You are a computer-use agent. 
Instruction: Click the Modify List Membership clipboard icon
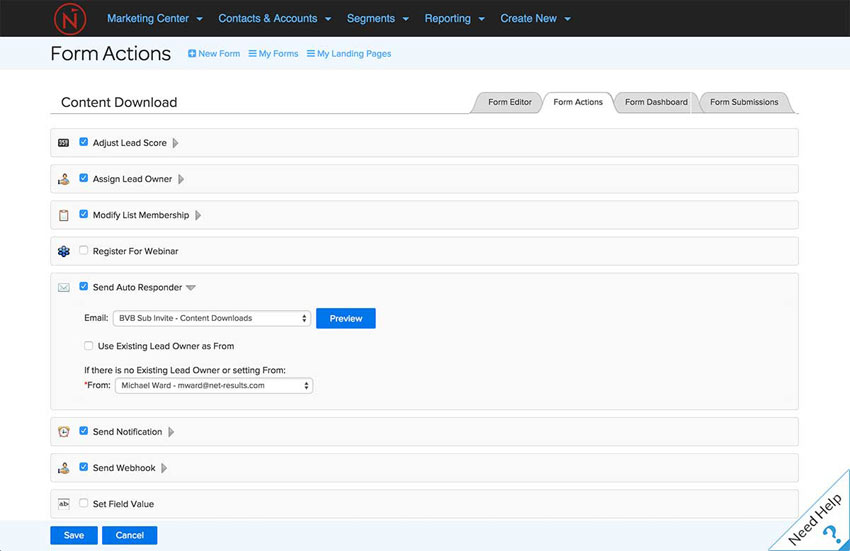63,215
